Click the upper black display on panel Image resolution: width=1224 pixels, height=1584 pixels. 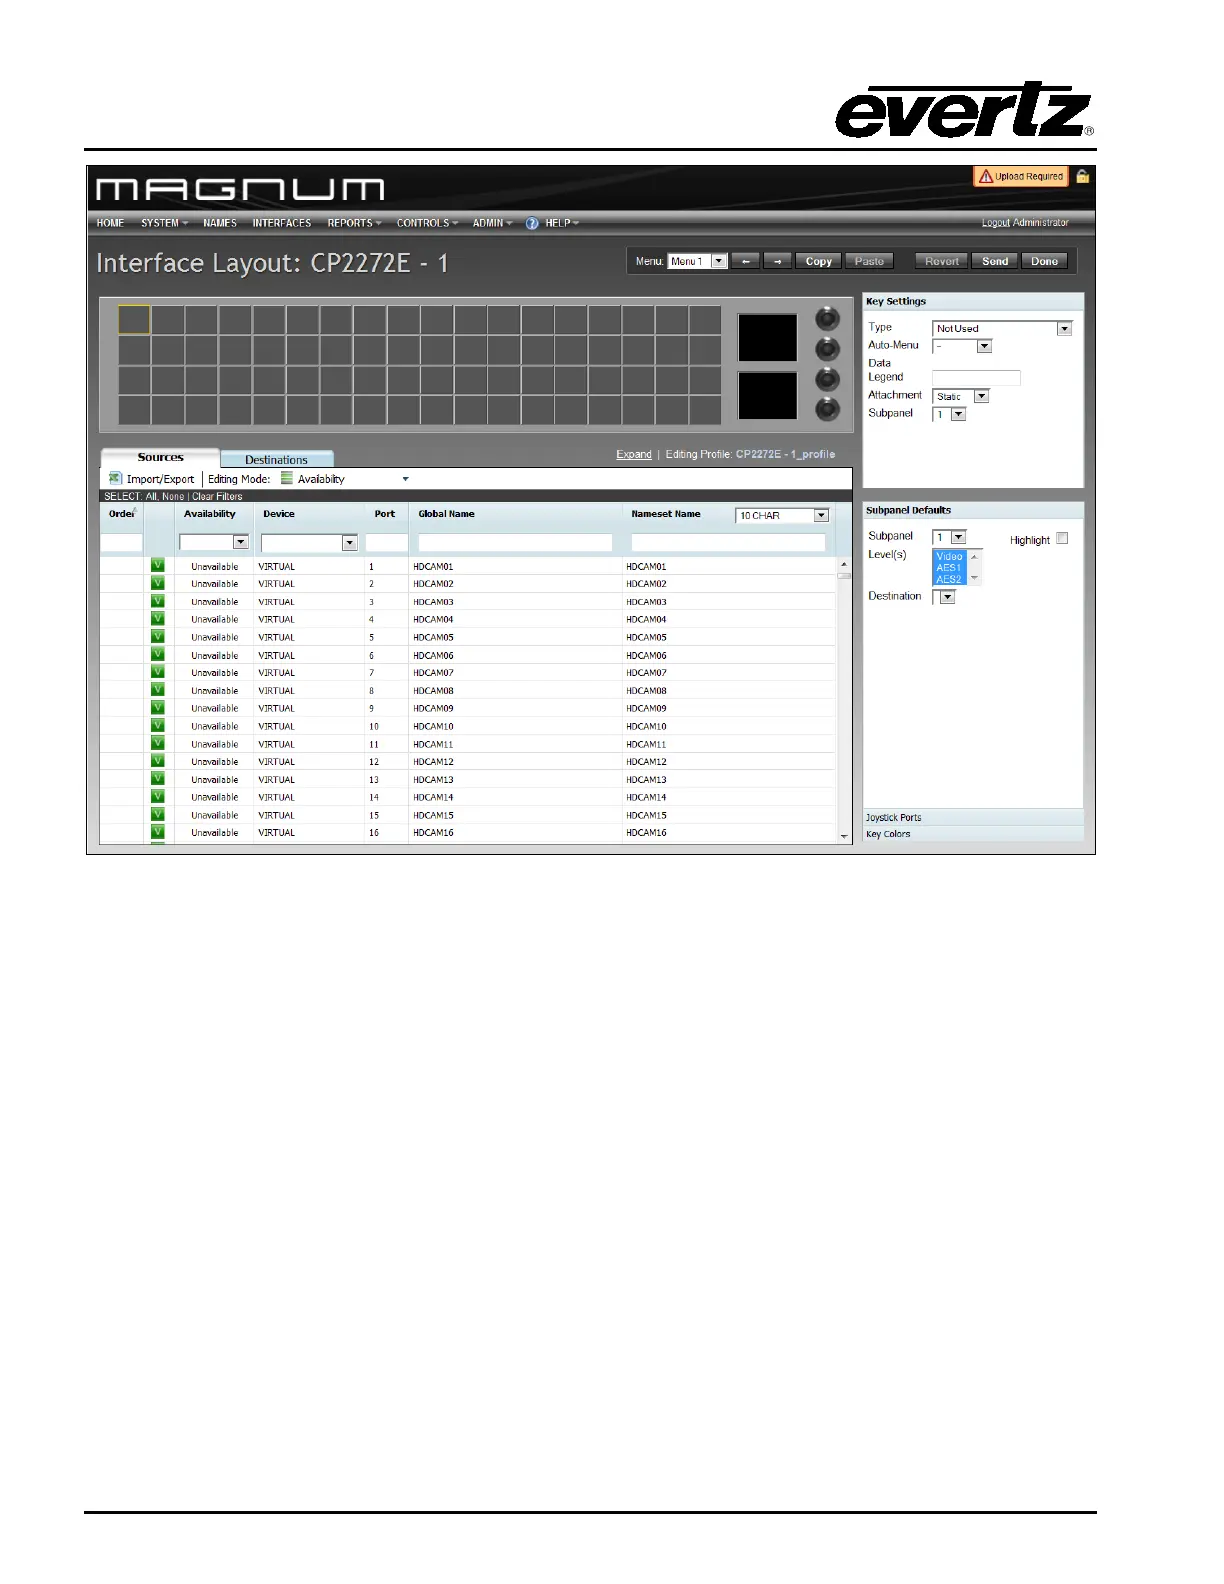(x=767, y=337)
